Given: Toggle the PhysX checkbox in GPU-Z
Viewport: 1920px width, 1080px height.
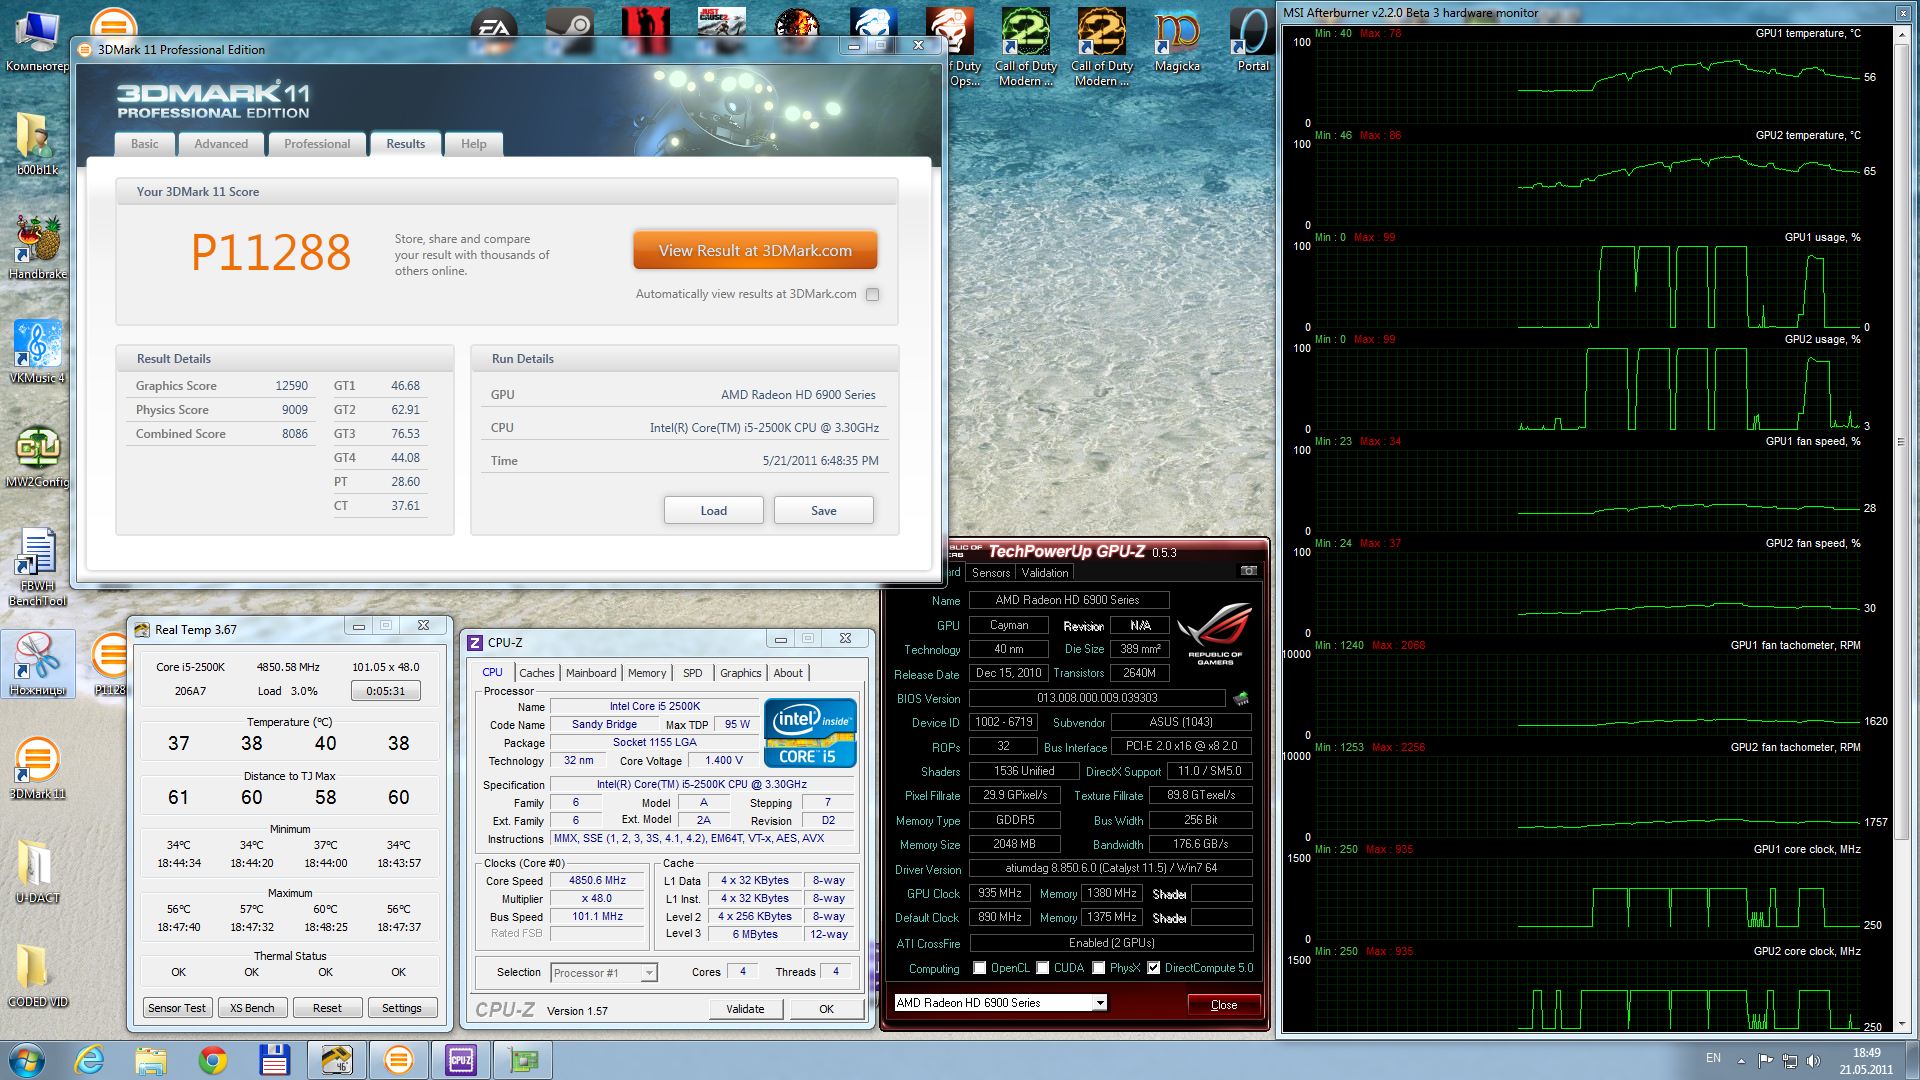Looking at the screenshot, I should [1099, 968].
